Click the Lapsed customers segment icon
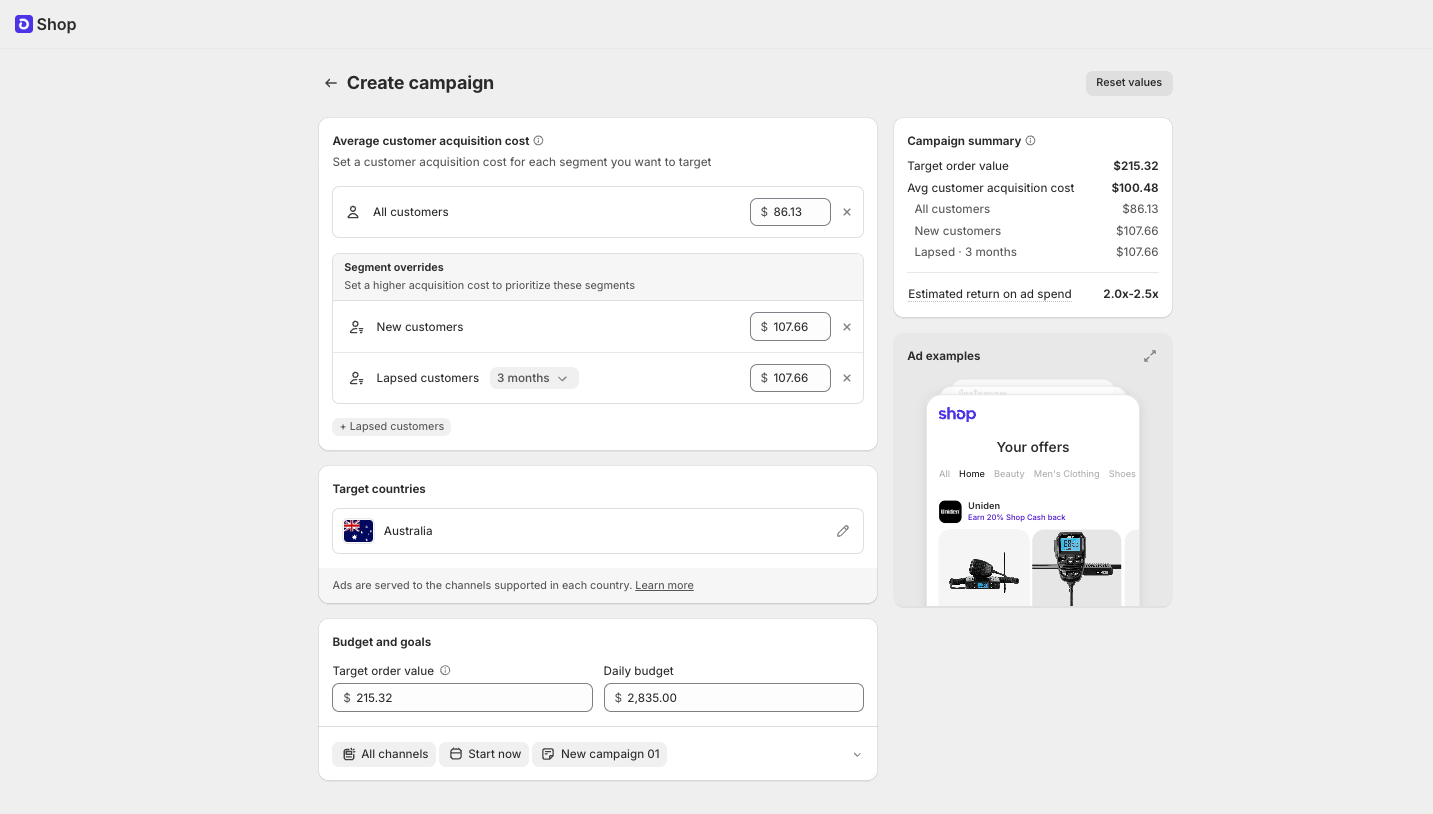The image size is (1433, 814). (356, 378)
